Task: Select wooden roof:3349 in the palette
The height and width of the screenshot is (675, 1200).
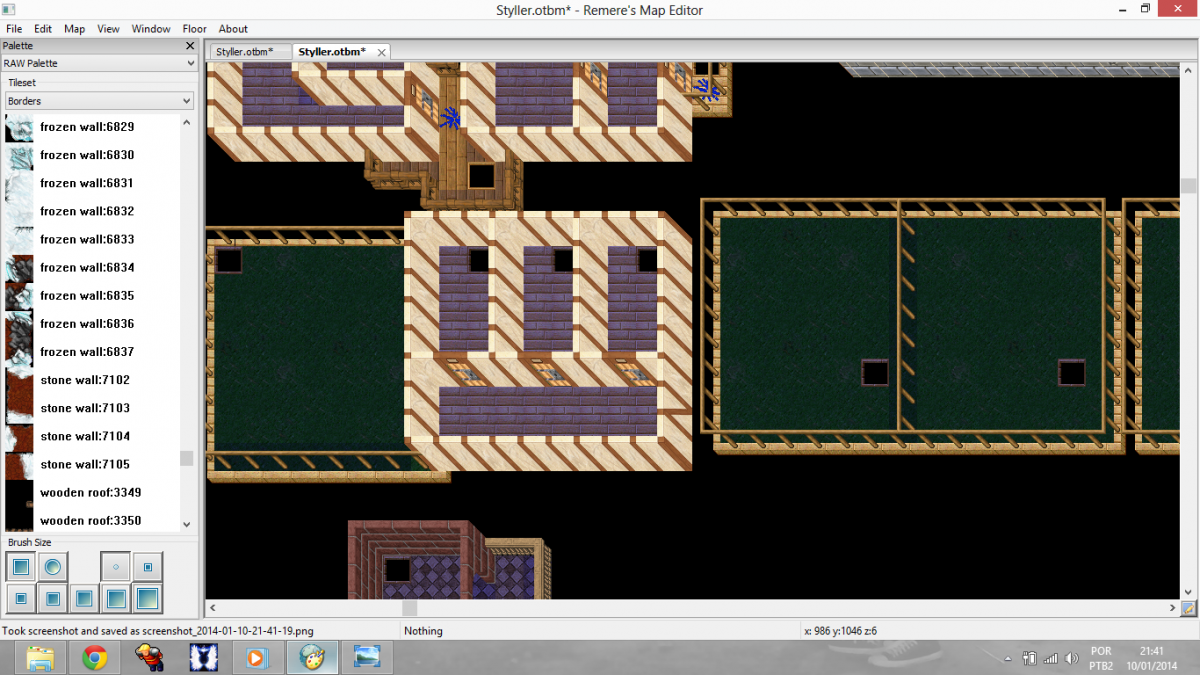Action: pyautogui.click(x=92, y=492)
